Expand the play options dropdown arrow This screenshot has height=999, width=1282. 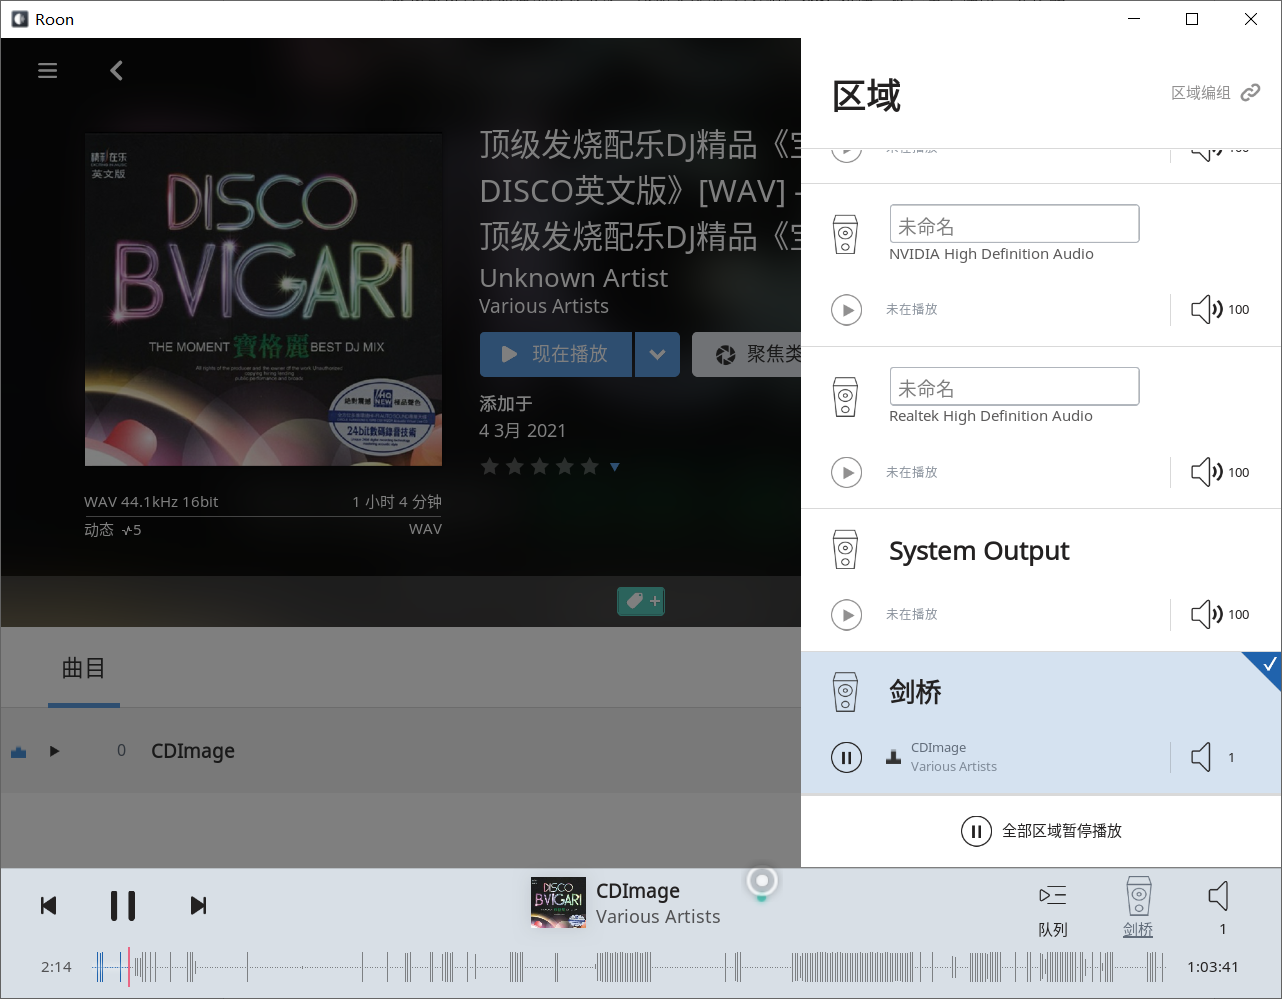tap(657, 354)
